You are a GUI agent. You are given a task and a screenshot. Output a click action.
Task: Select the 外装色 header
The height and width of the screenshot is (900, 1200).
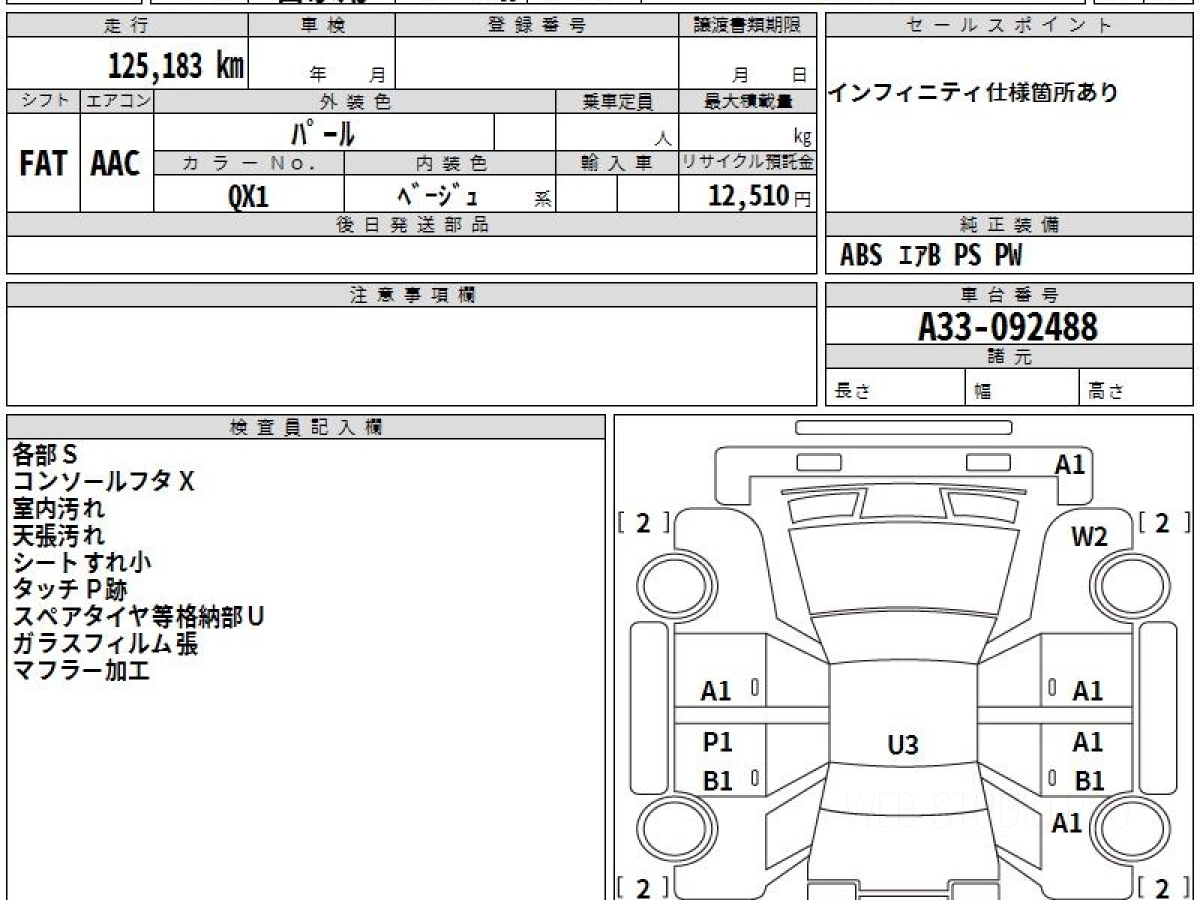355,101
